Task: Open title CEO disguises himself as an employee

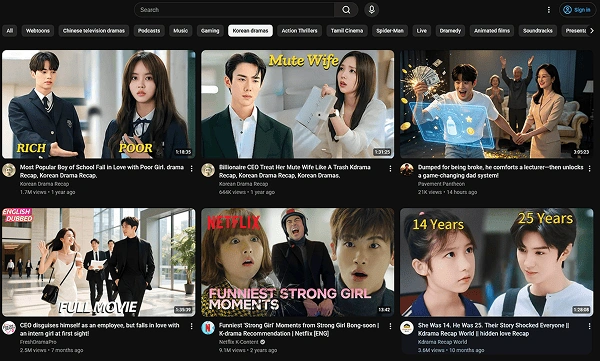Action: [99, 329]
